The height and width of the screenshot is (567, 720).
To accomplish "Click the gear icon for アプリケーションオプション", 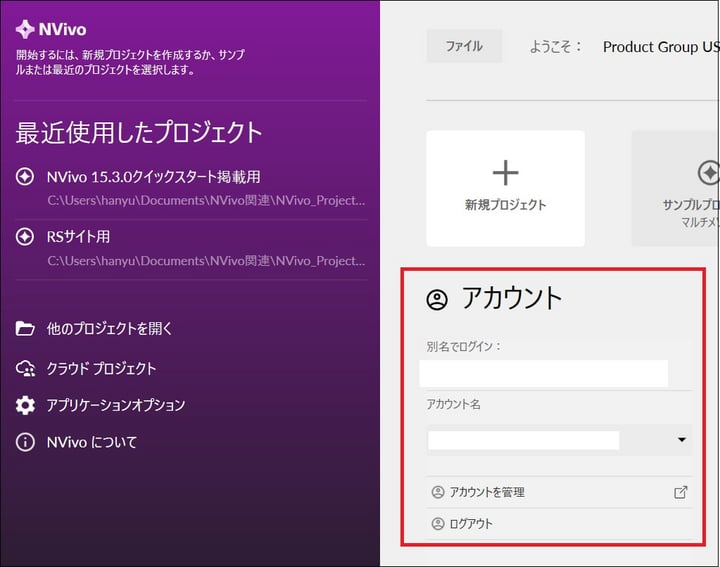I will 25,405.
